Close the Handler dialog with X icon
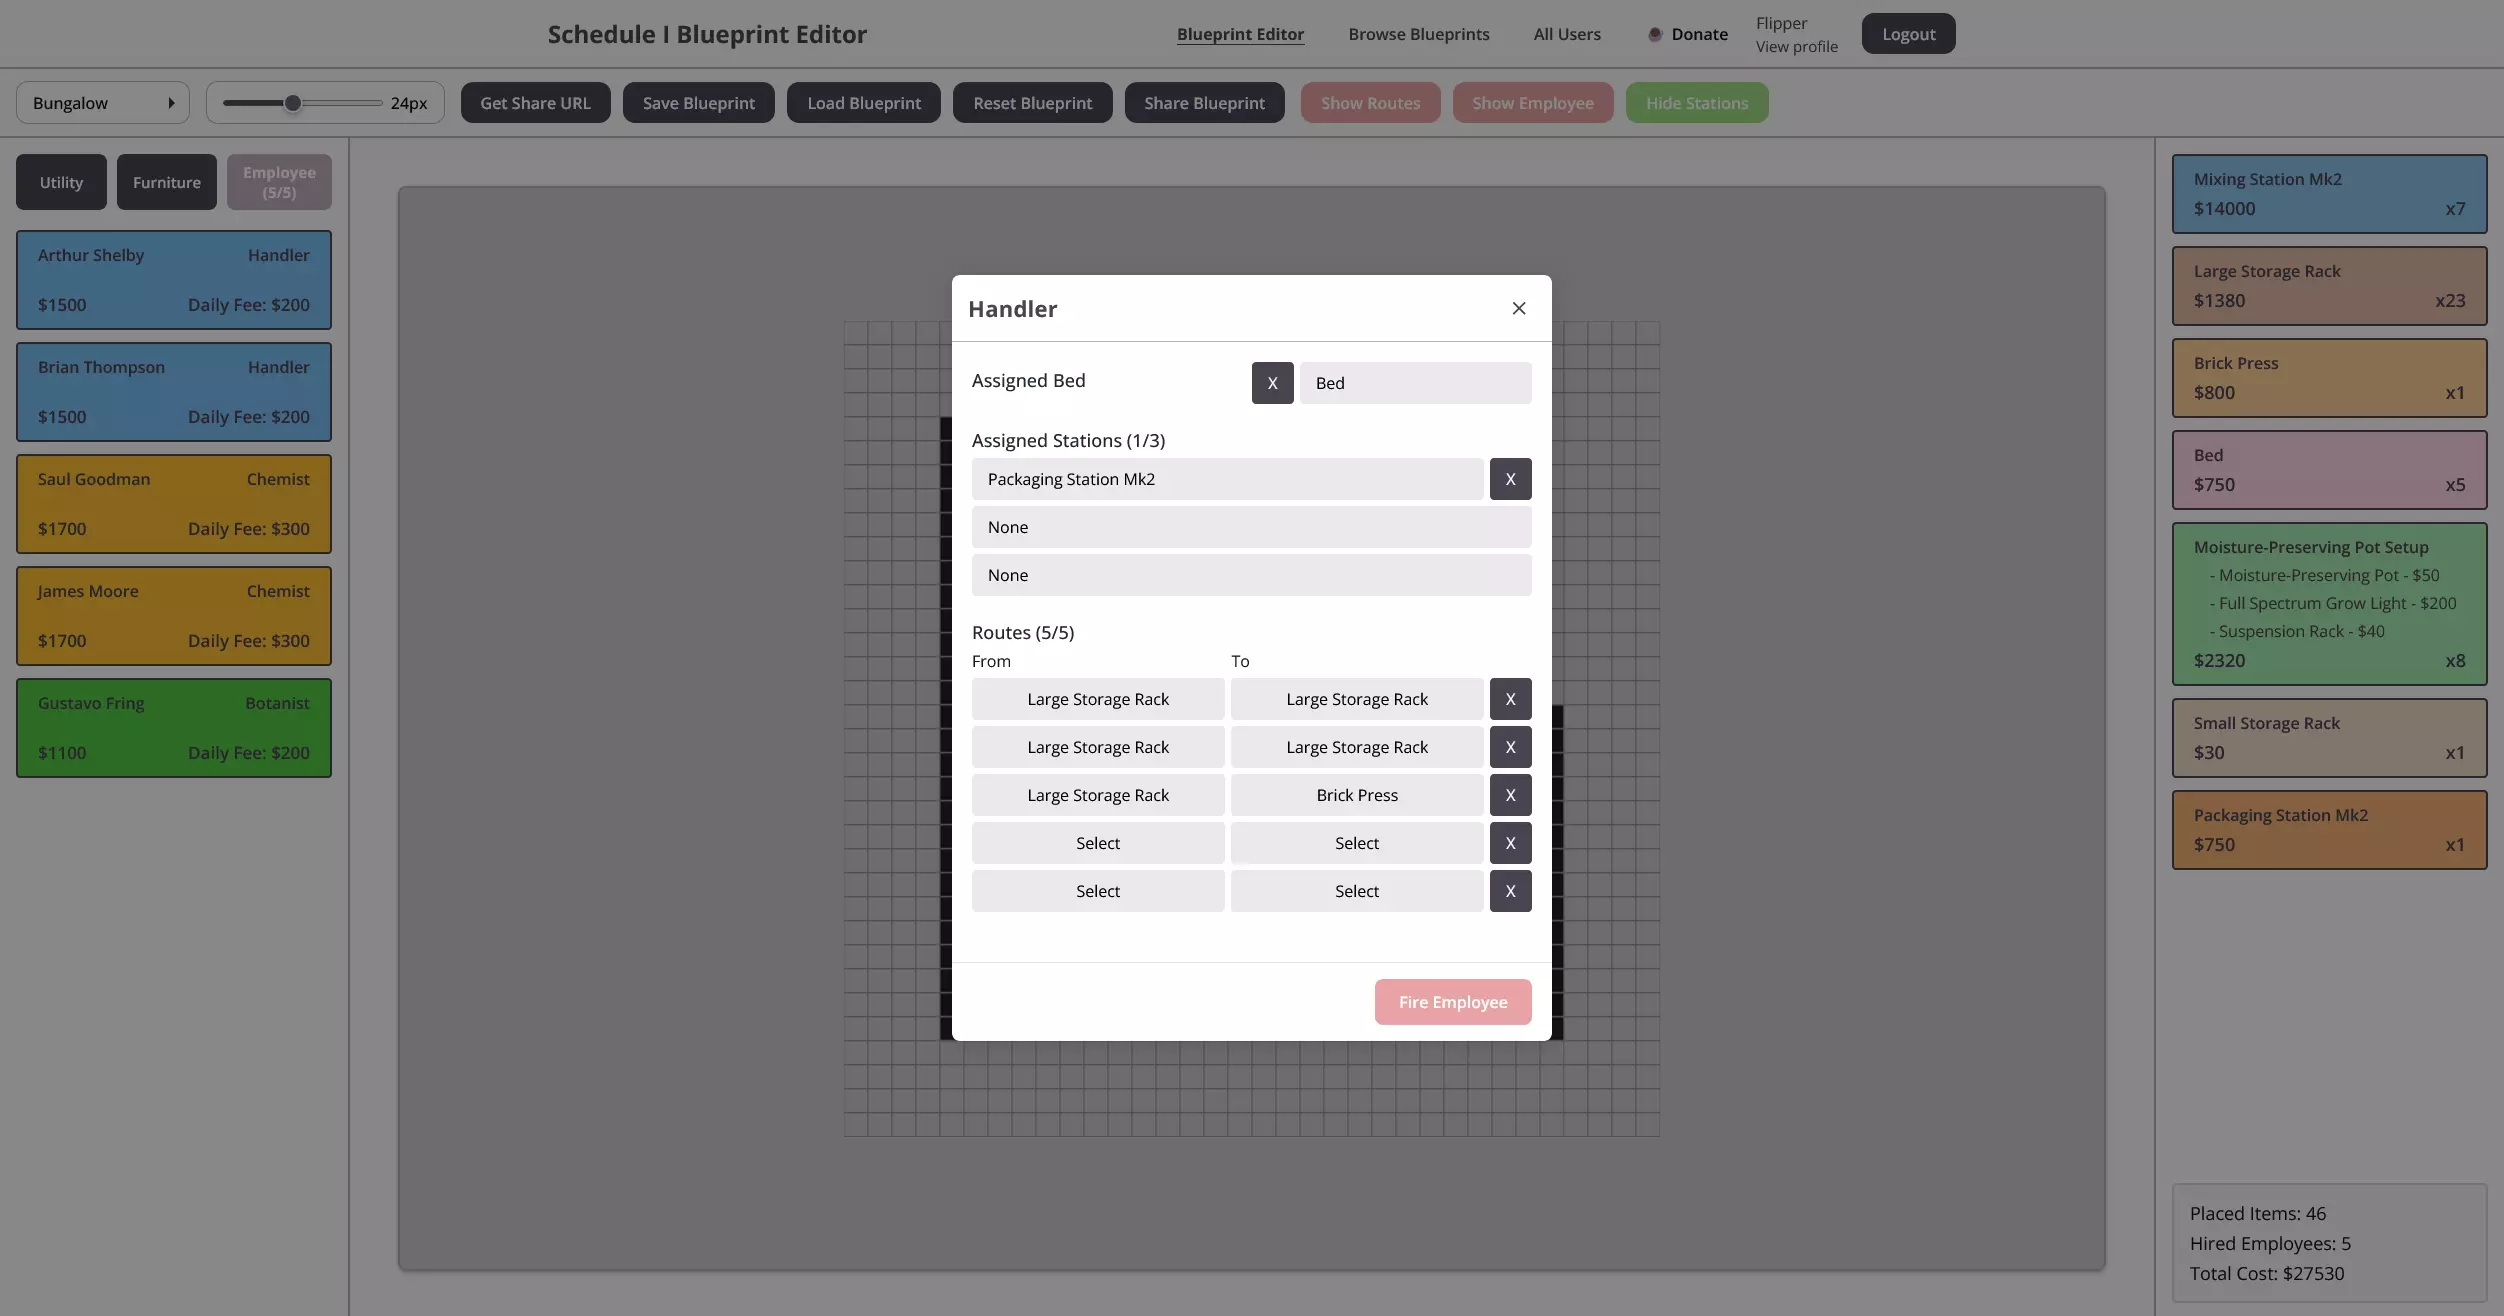Screen dimensions: 2504x1316 click(1519, 308)
